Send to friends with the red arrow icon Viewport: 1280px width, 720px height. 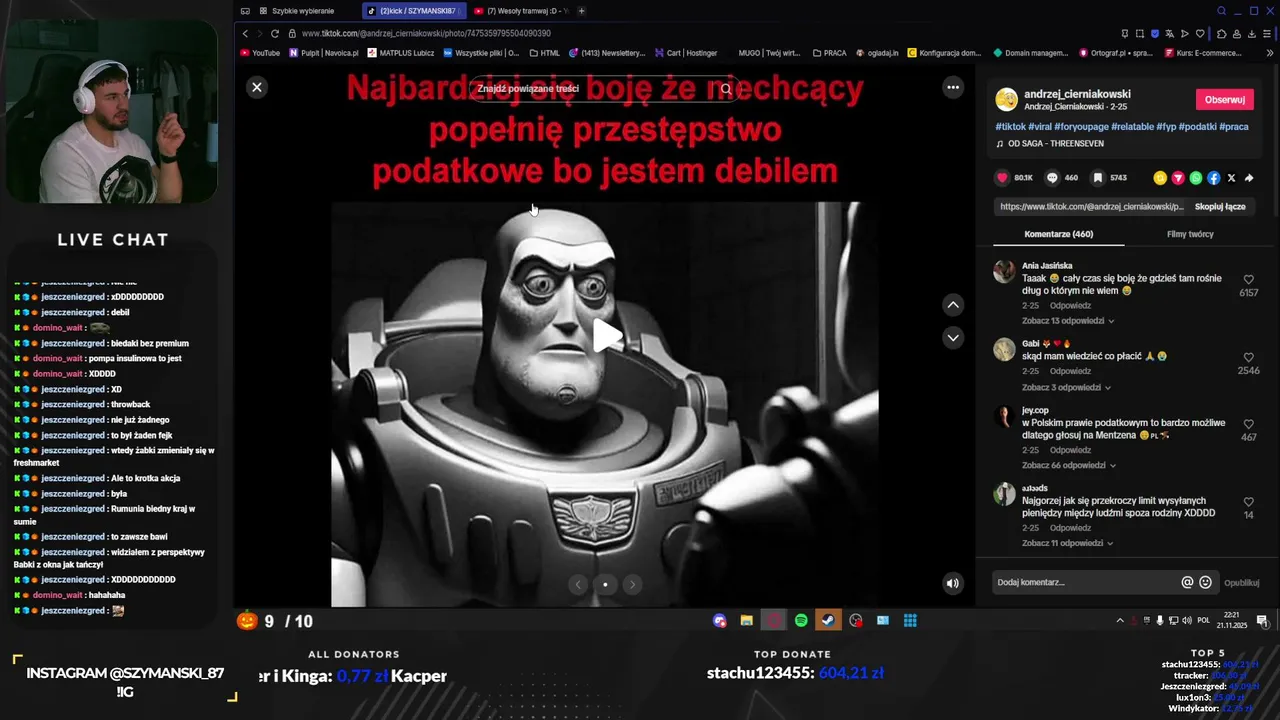(x=1178, y=178)
